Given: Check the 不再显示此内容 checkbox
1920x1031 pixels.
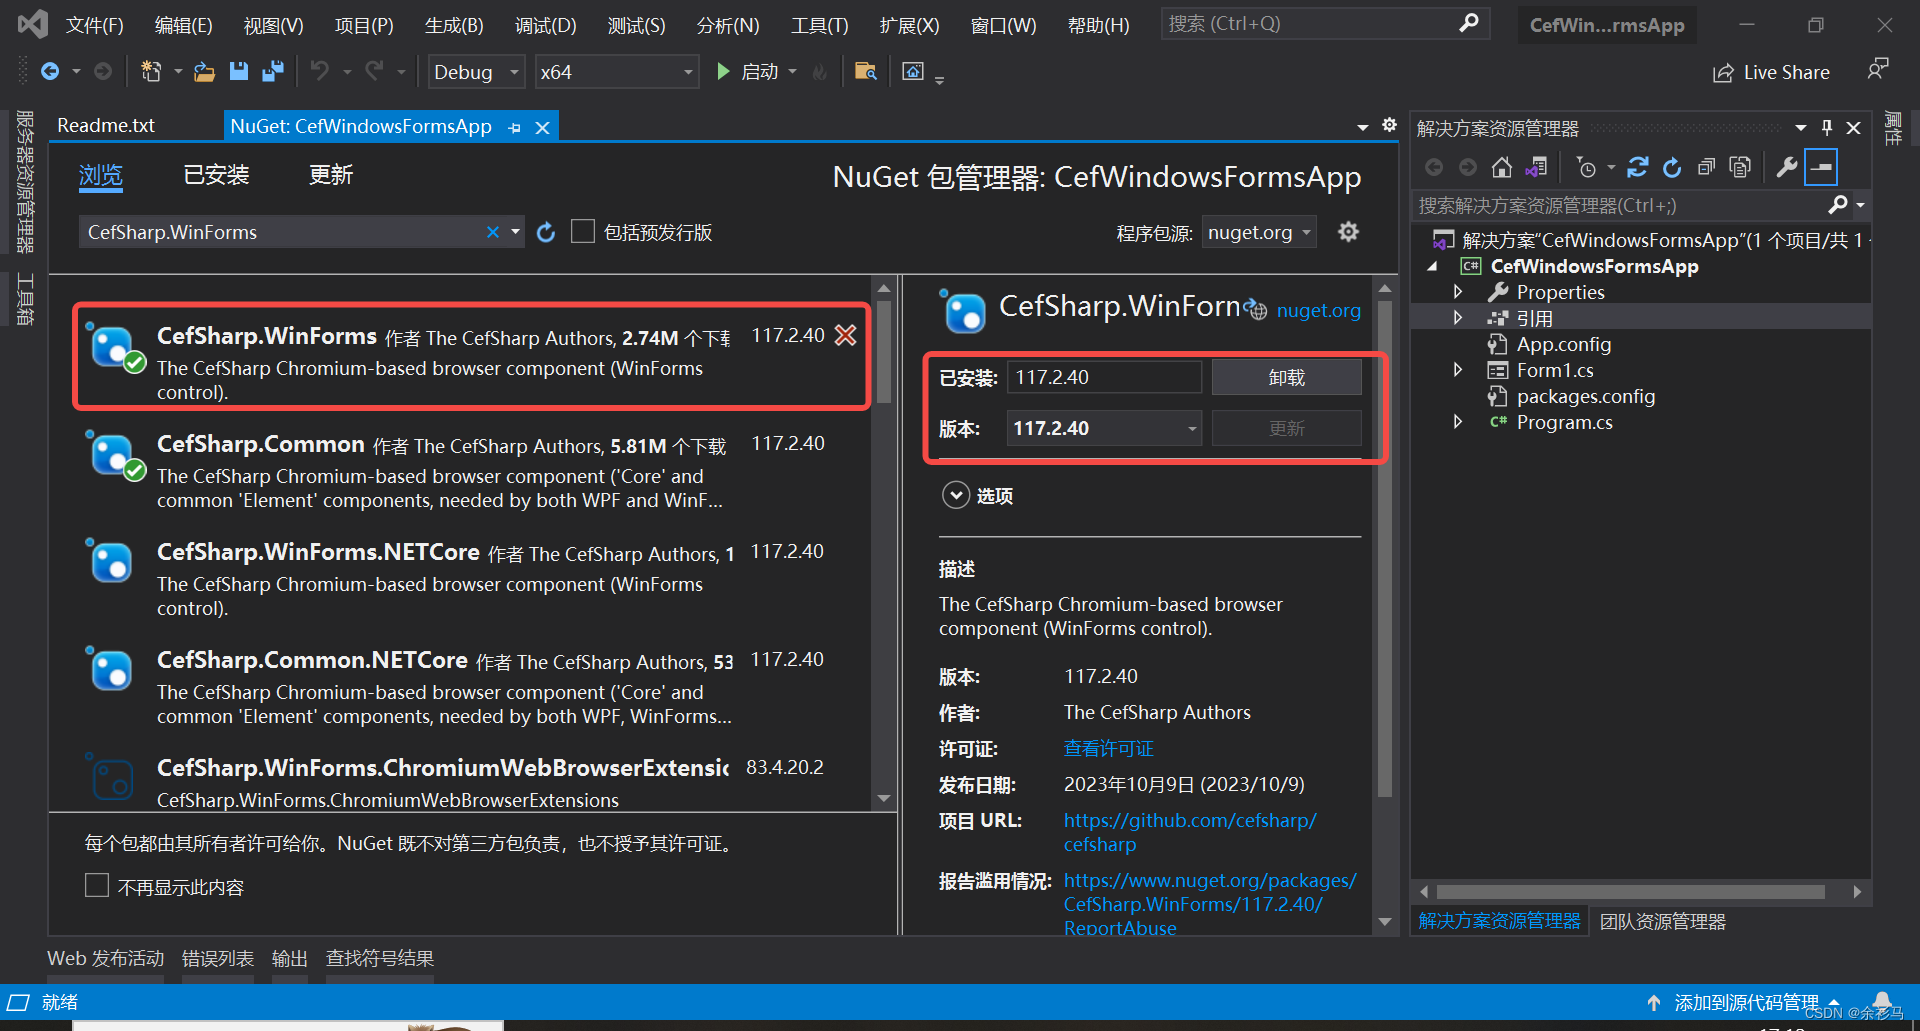Looking at the screenshot, I should [96, 885].
